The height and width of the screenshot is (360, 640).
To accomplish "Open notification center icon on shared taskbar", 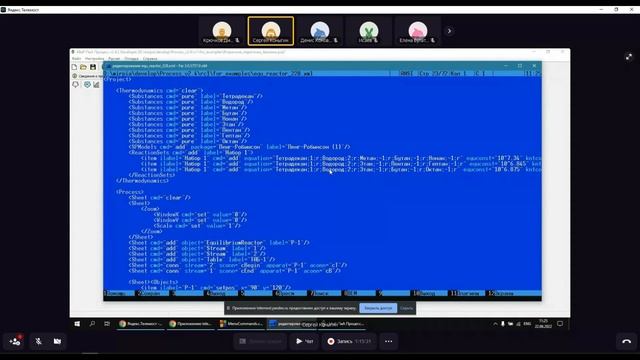I will click(560, 324).
